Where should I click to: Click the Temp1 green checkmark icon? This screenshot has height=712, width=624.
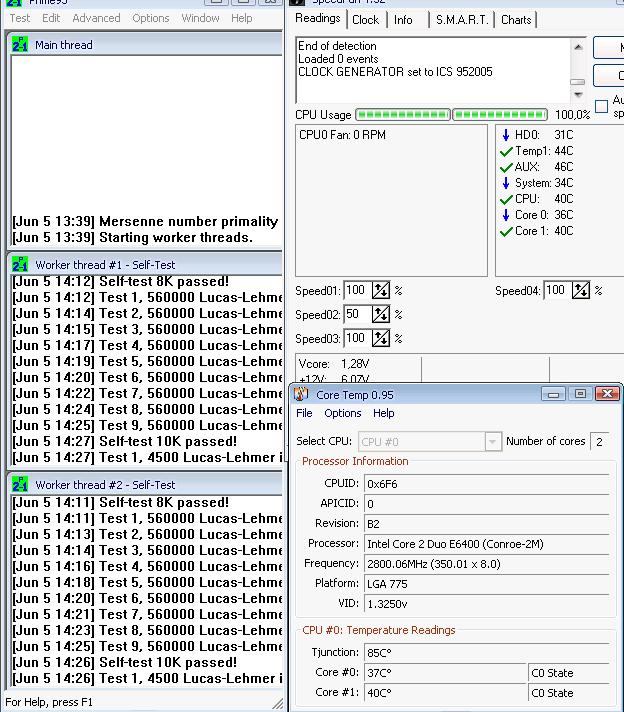[x=506, y=151]
